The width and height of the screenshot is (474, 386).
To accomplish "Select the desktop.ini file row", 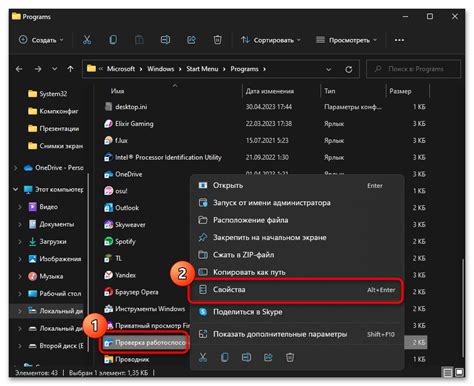I will click(x=266, y=107).
